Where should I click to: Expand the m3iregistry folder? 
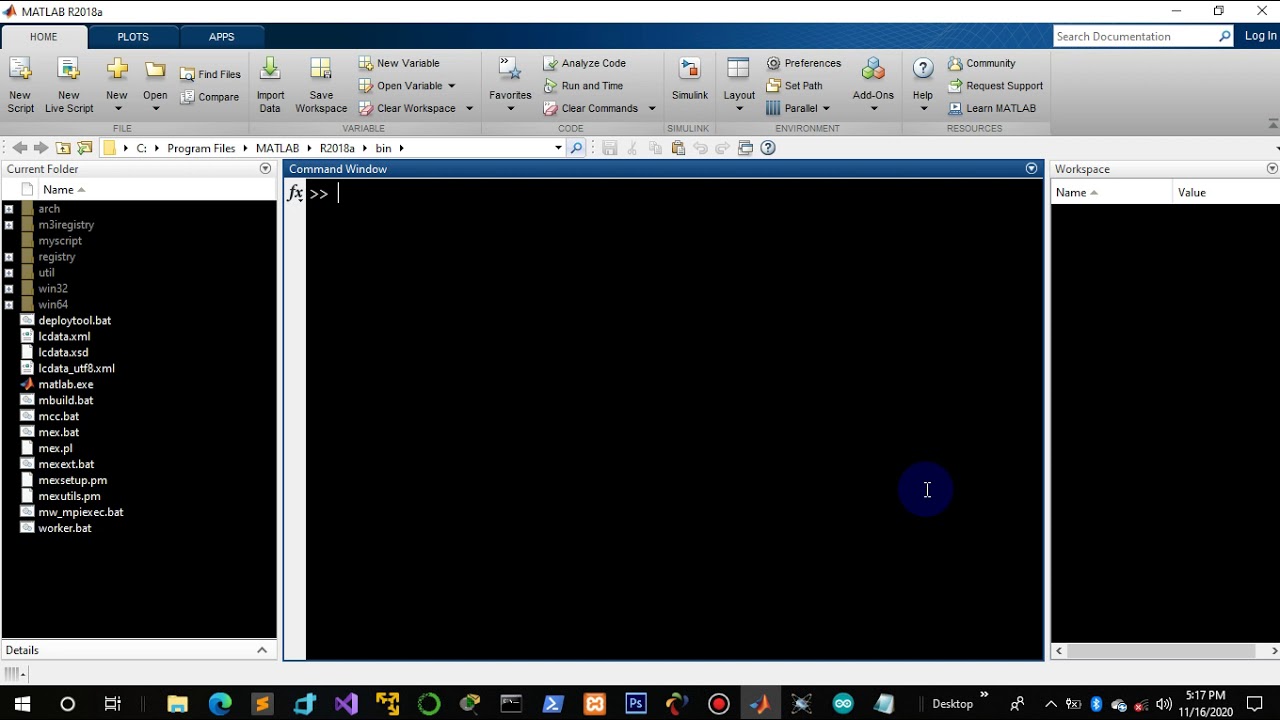pyautogui.click(x=9, y=225)
